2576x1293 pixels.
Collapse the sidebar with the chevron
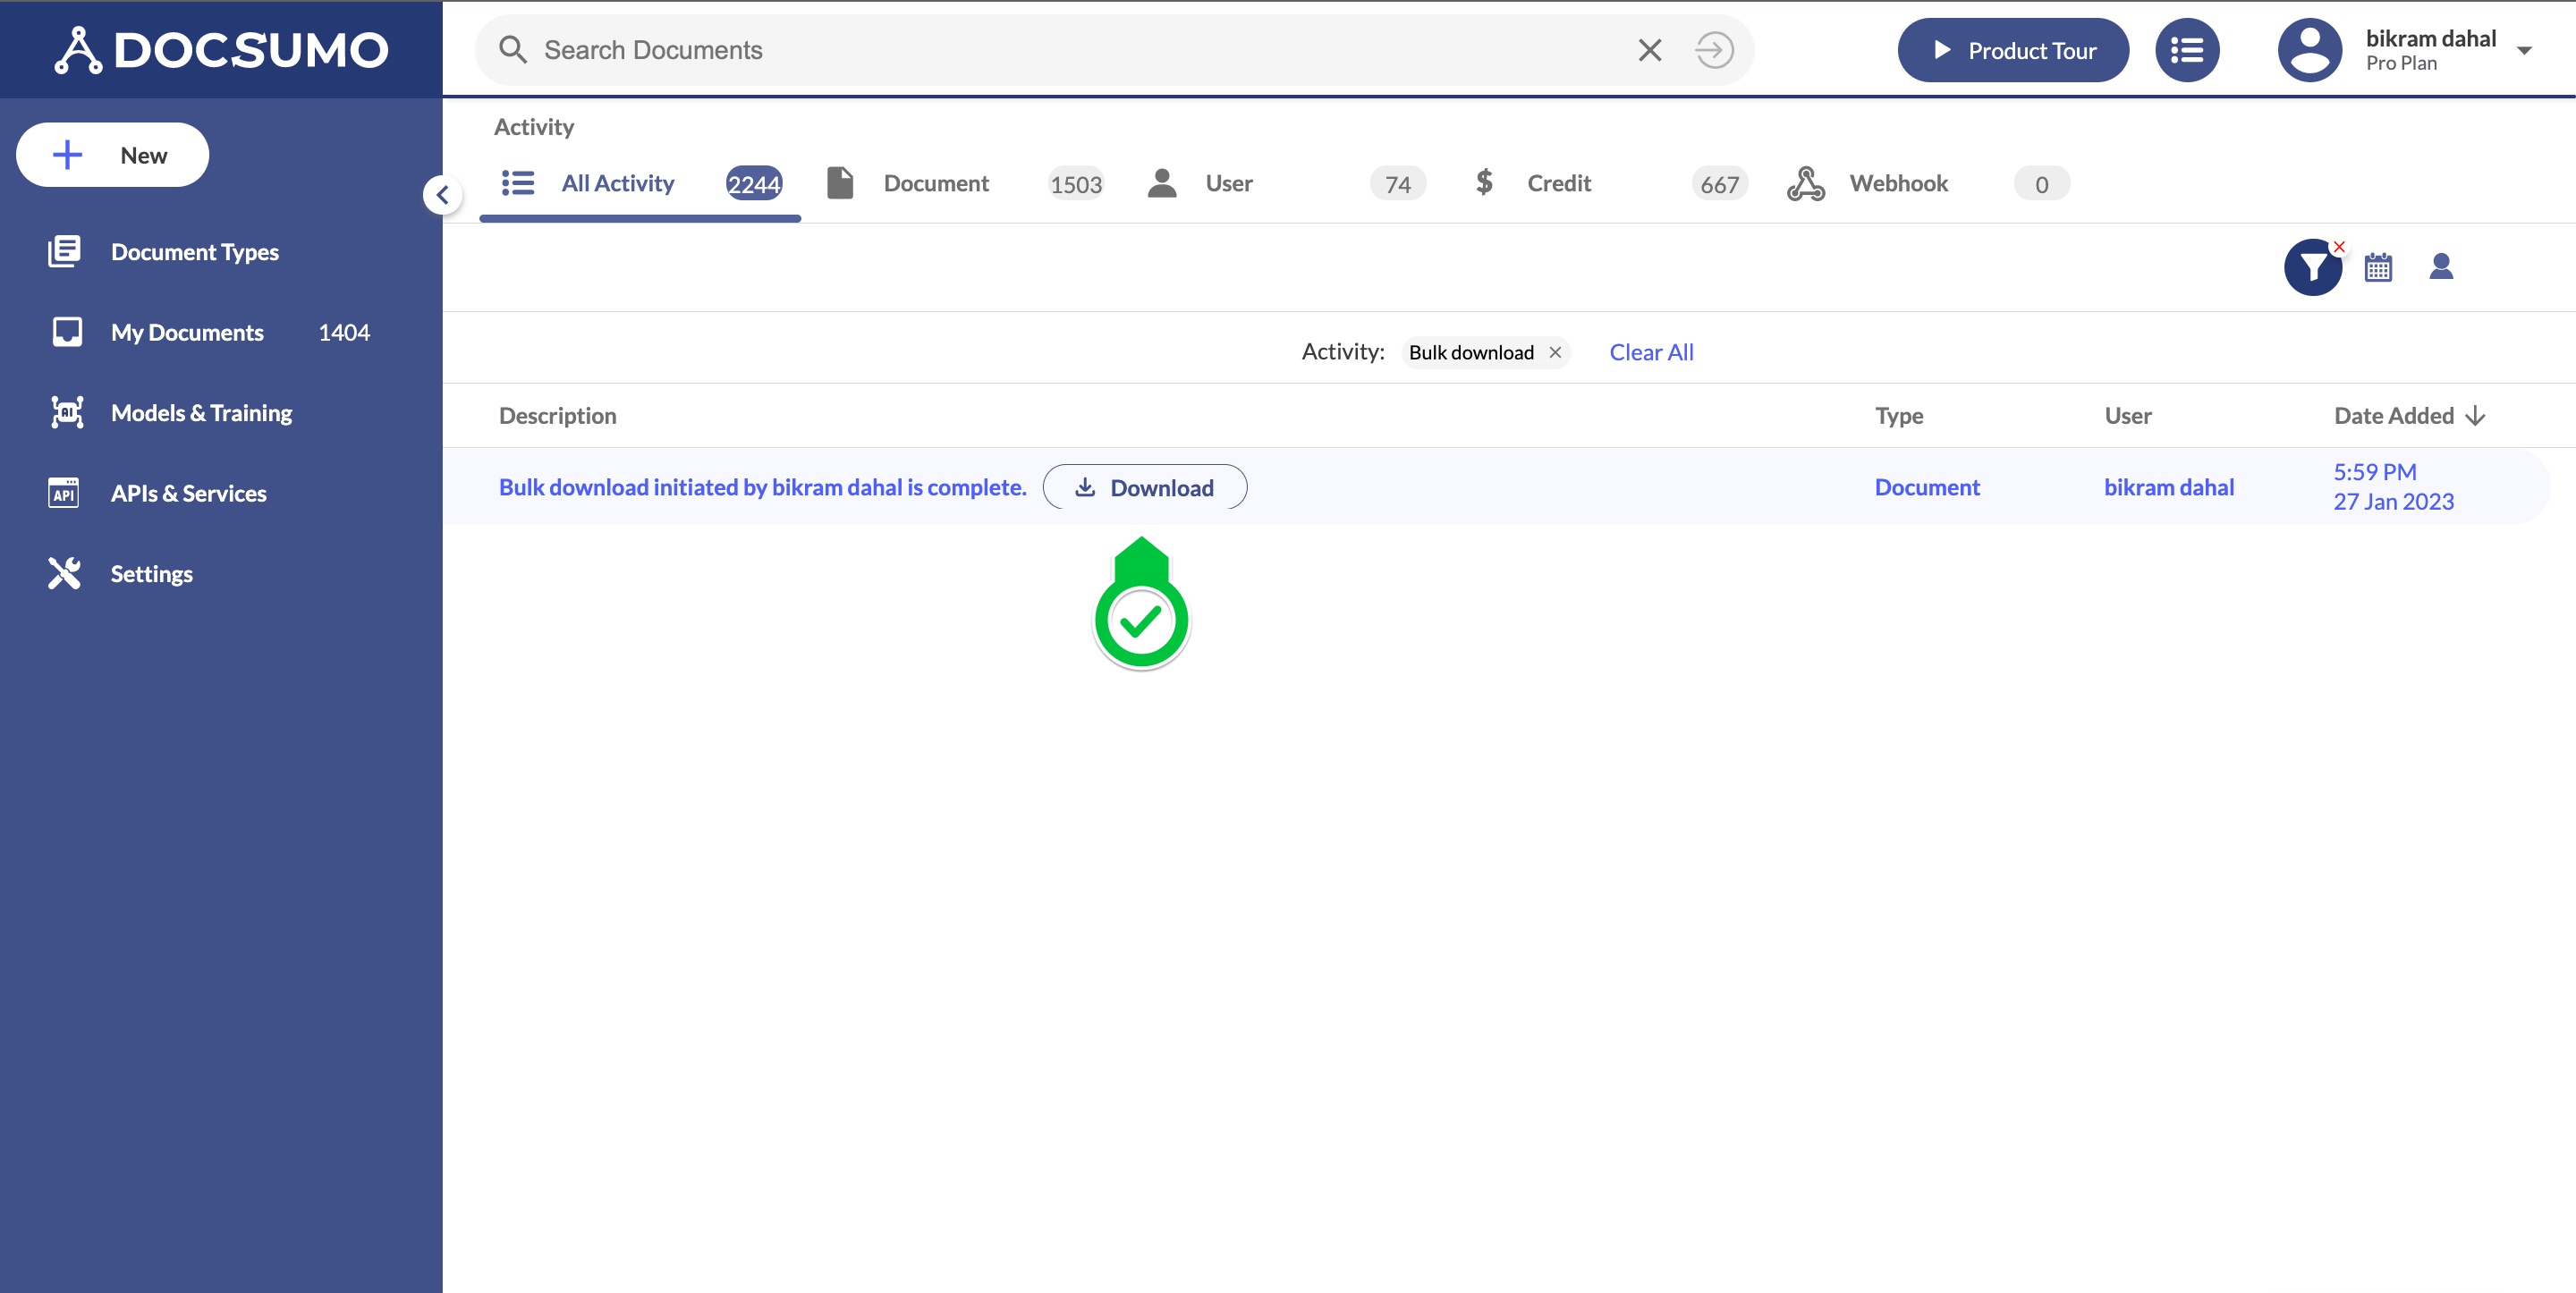tap(442, 195)
